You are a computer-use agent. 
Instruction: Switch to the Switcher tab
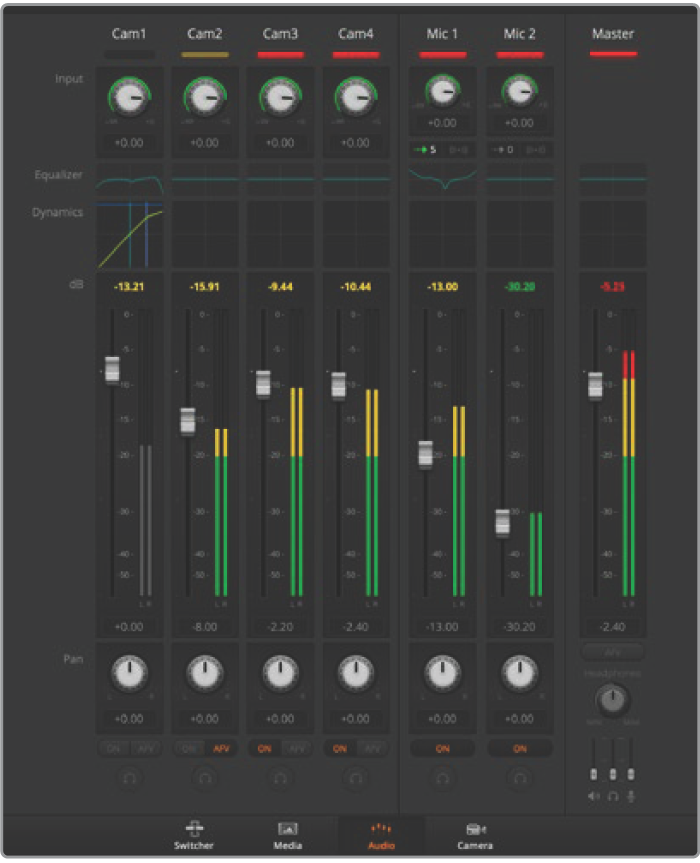tap(194, 835)
